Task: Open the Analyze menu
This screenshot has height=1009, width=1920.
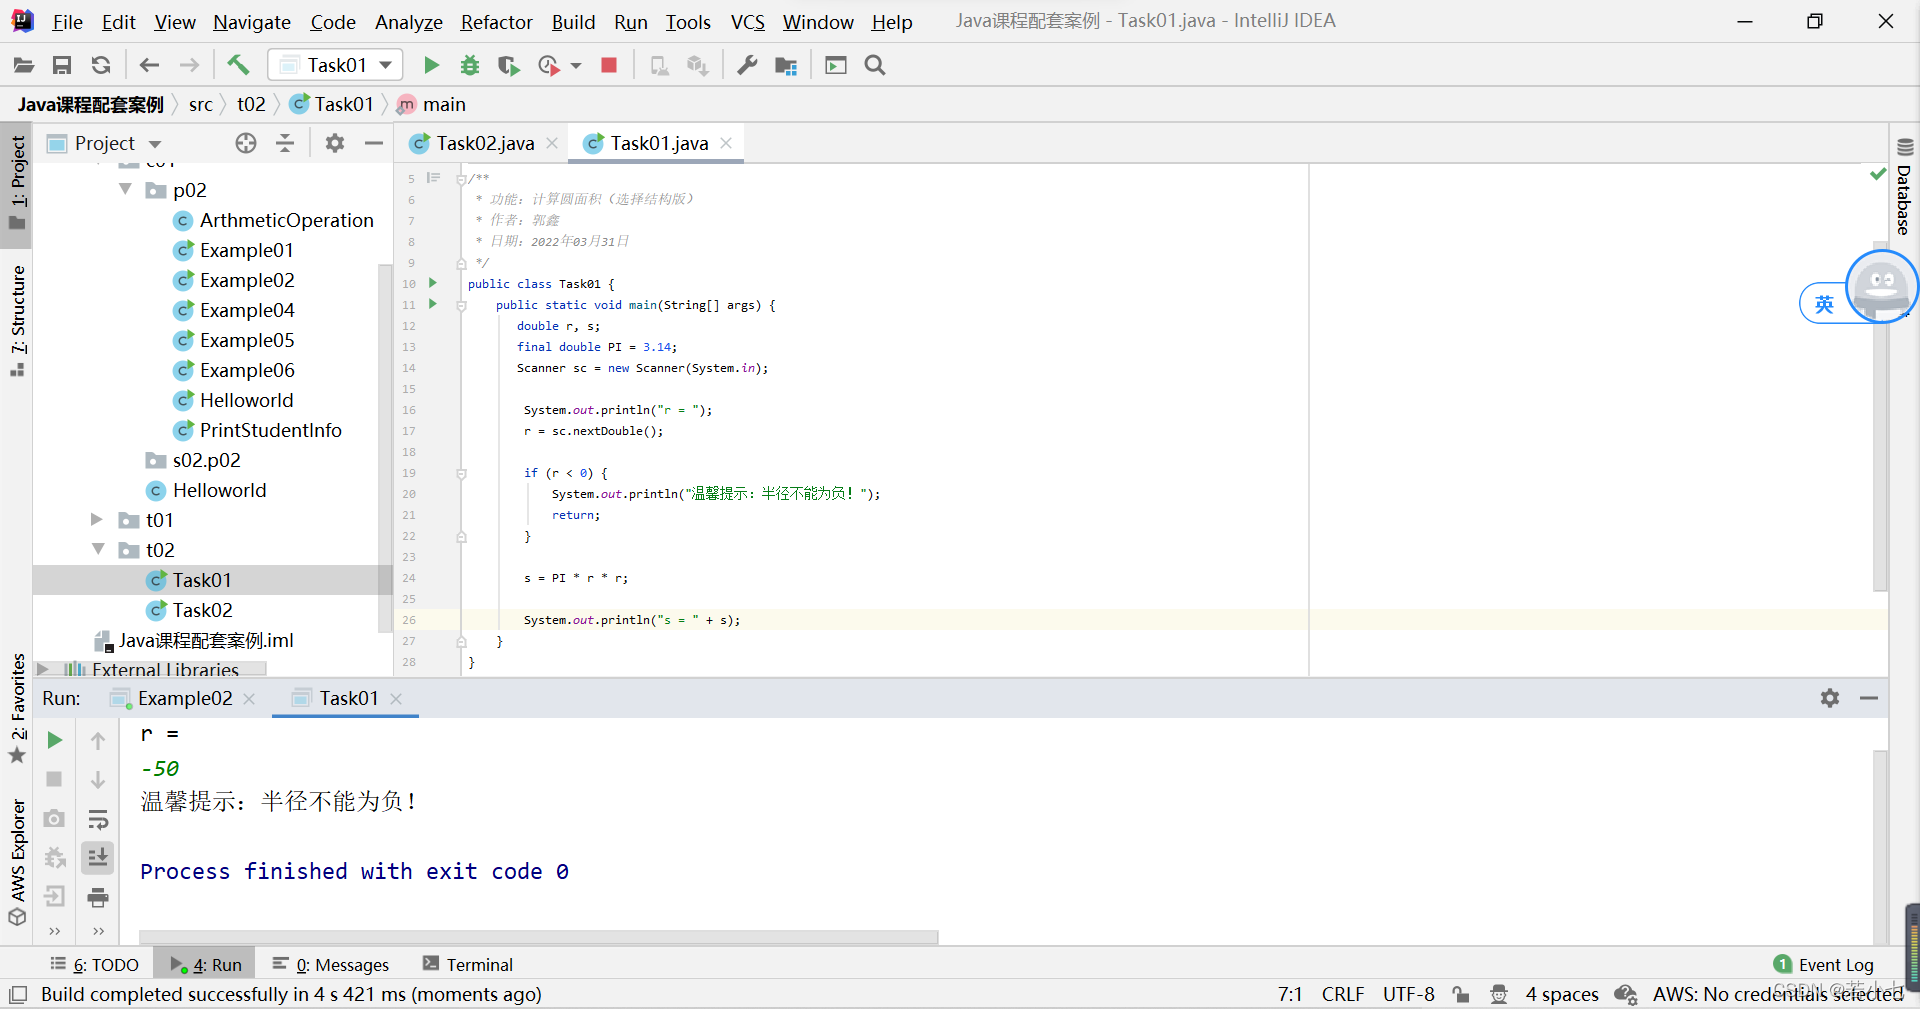Action: point(408,22)
